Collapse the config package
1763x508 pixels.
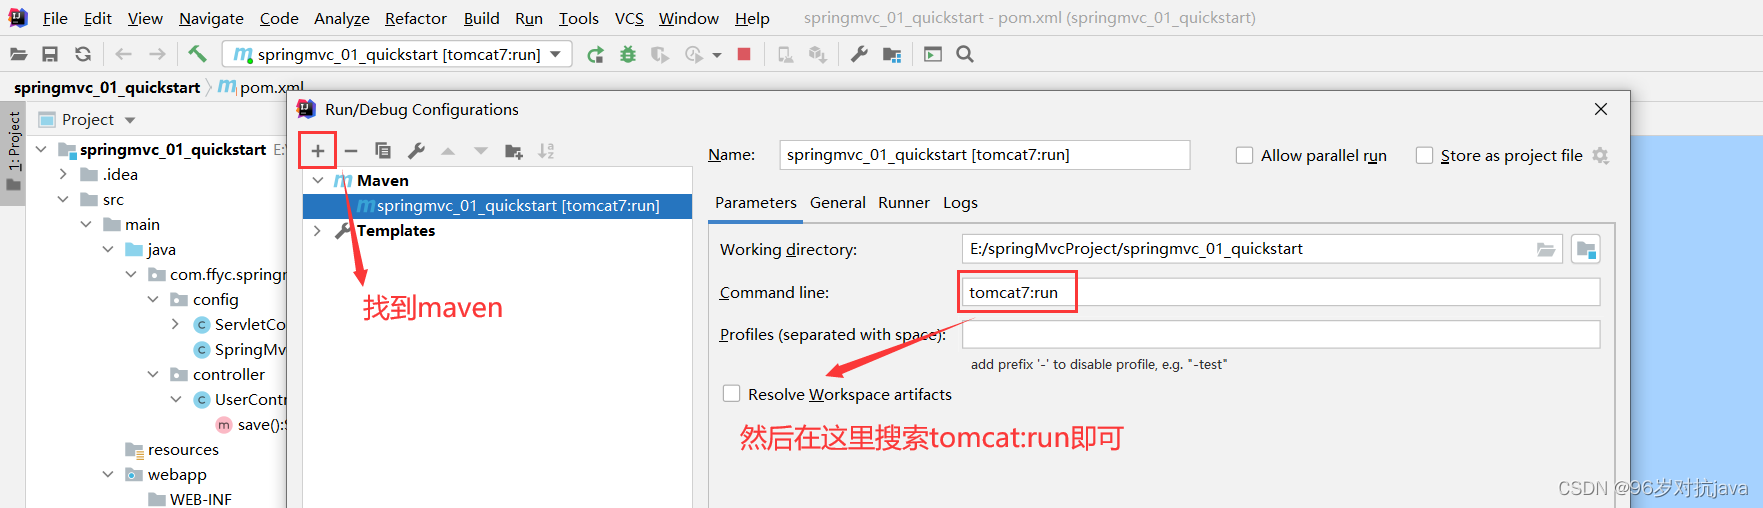click(153, 299)
